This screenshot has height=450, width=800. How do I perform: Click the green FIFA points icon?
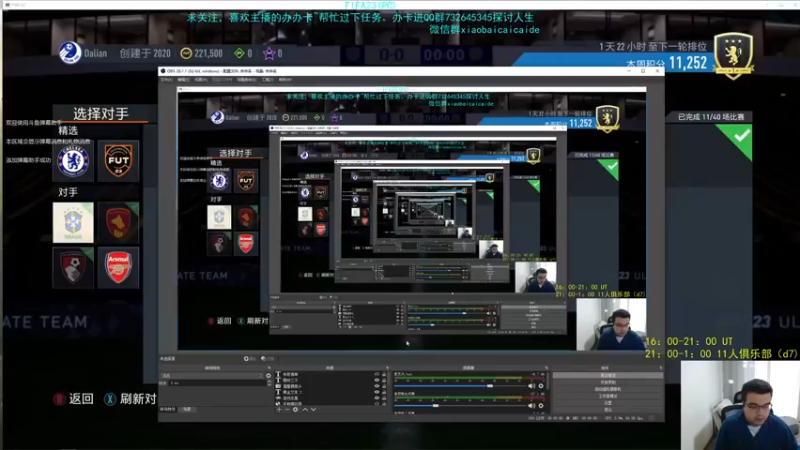[x=239, y=53]
